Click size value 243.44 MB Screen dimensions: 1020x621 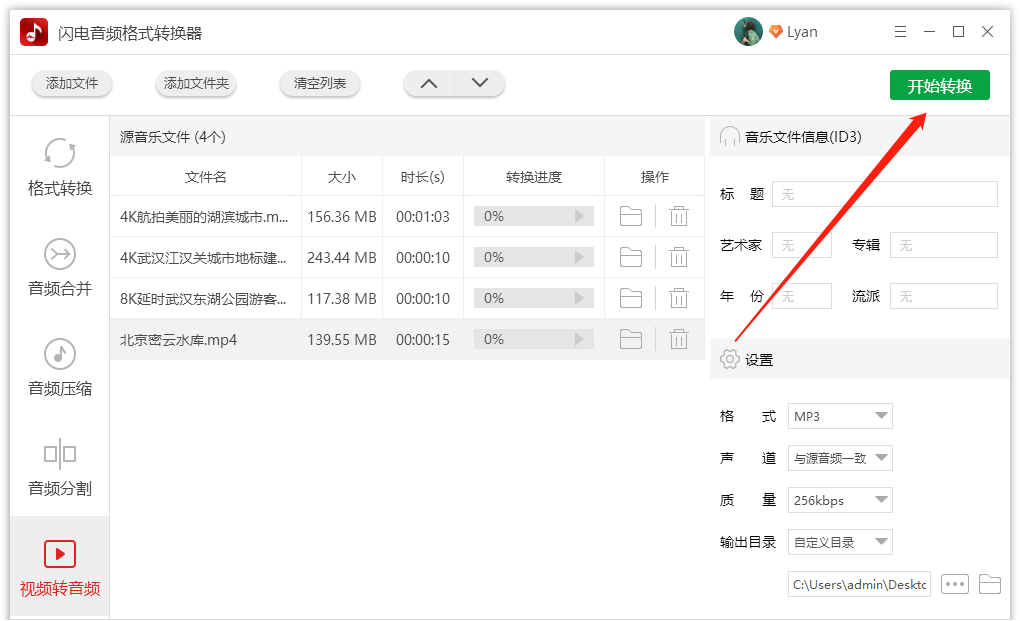pos(342,258)
